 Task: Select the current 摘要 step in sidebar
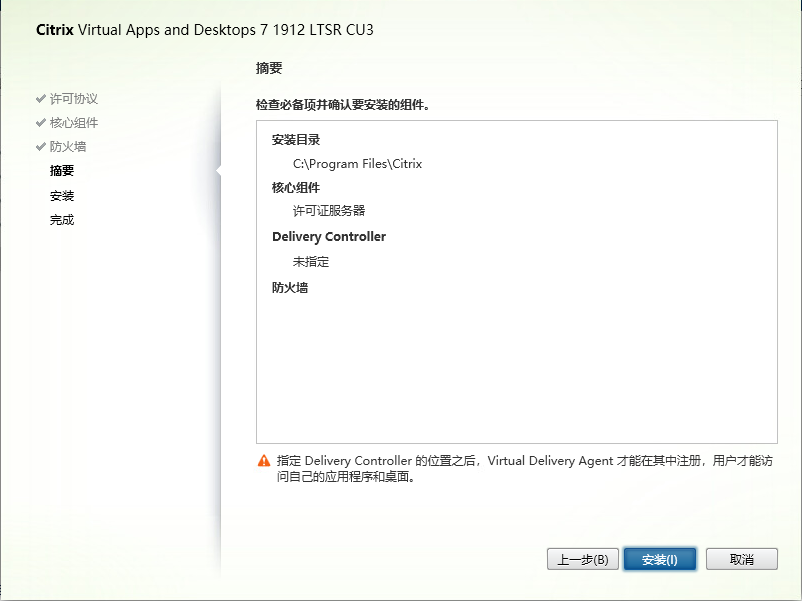click(x=62, y=171)
